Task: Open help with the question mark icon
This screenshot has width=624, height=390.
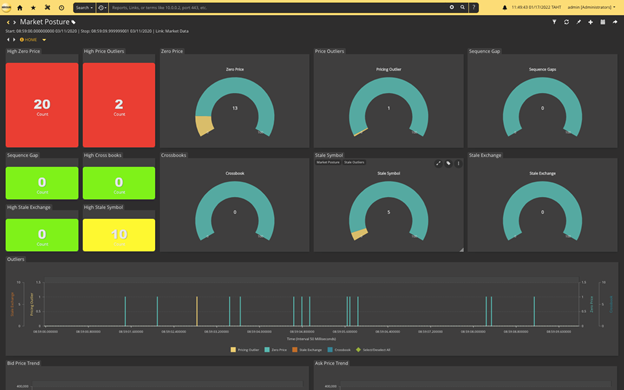Action: (x=474, y=7)
